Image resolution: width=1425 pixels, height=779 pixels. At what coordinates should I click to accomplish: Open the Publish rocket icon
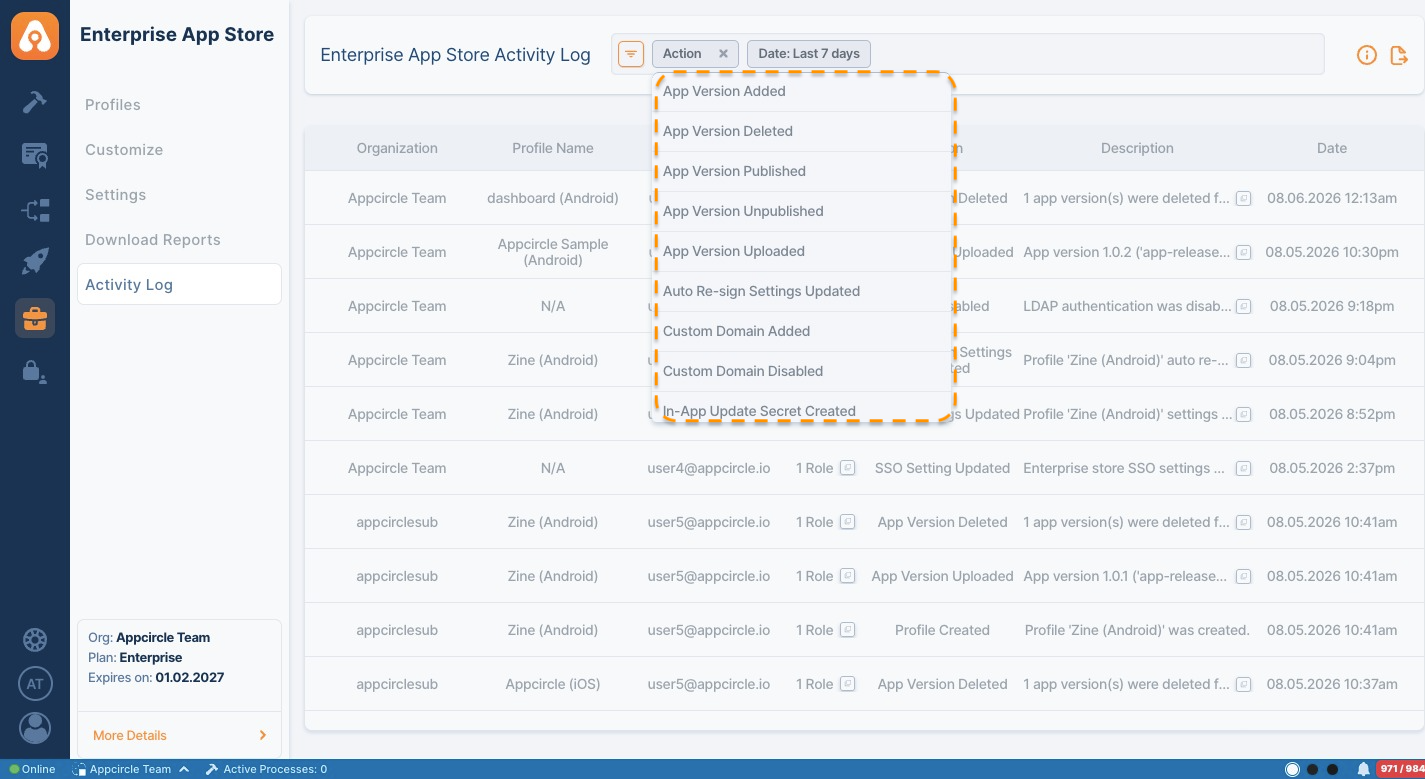35,263
